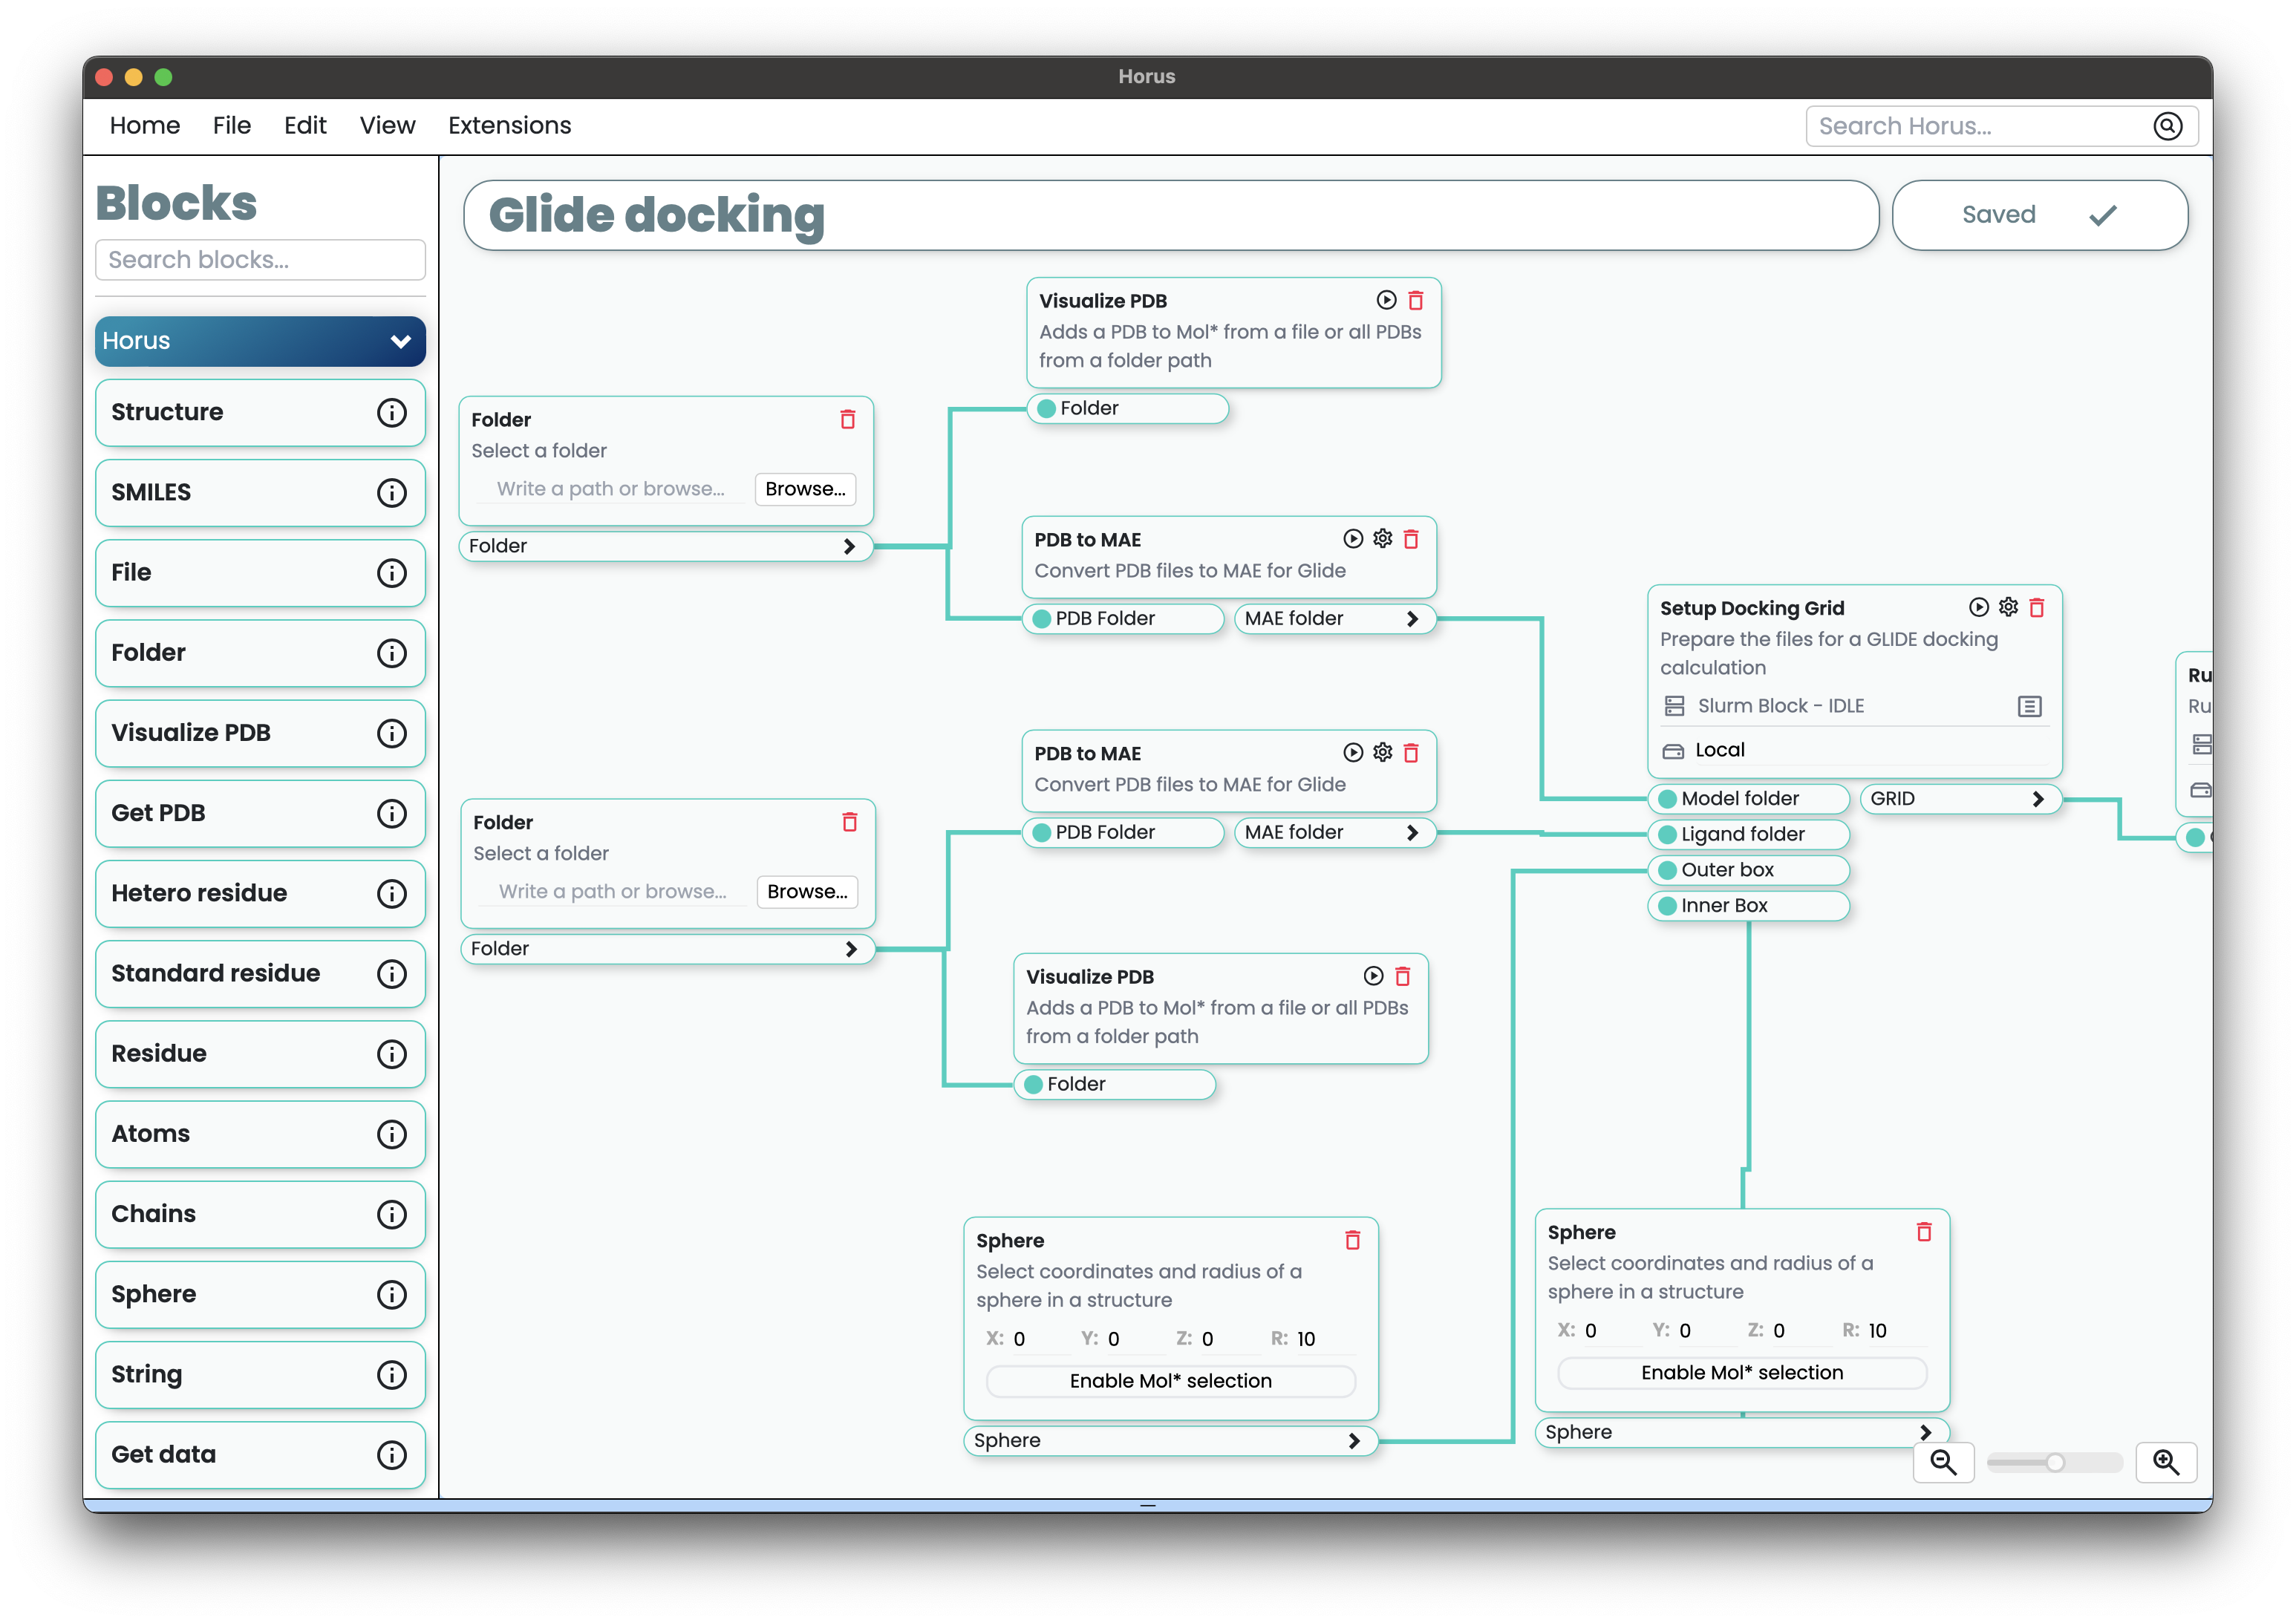Delete the right Sphere block
Image resolution: width=2296 pixels, height=1623 pixels.
tap(1925, 1232)
